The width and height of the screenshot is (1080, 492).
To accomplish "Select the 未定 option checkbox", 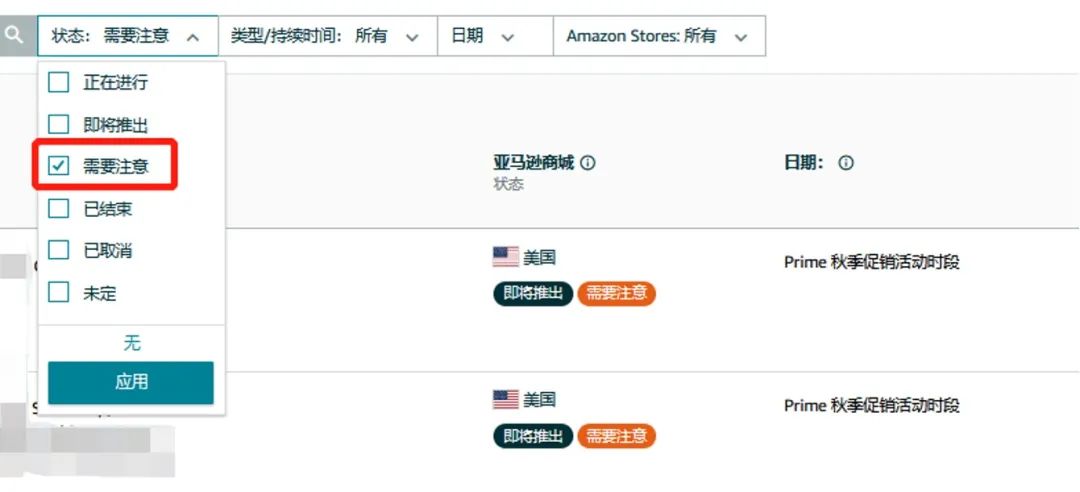I will point(59,293).
